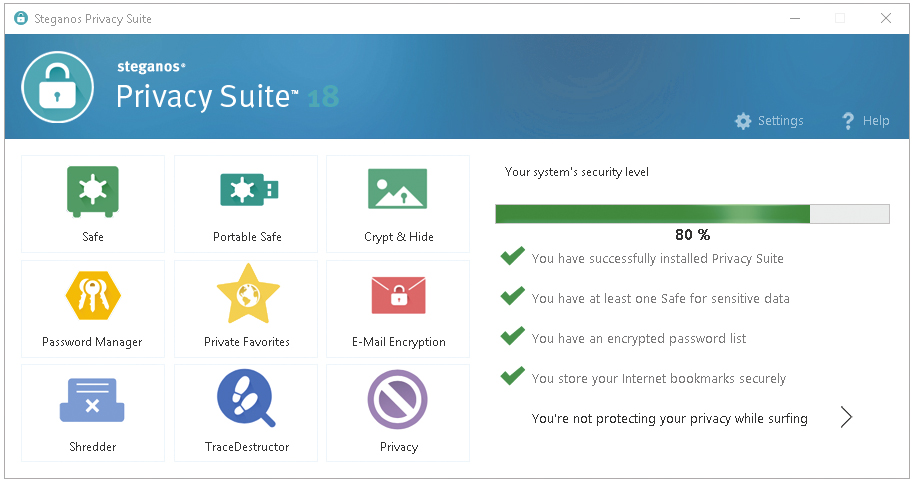The height and width of the screenshot is (487, 914).
Task: Click the security level progress bar
Action: [692, 214]
